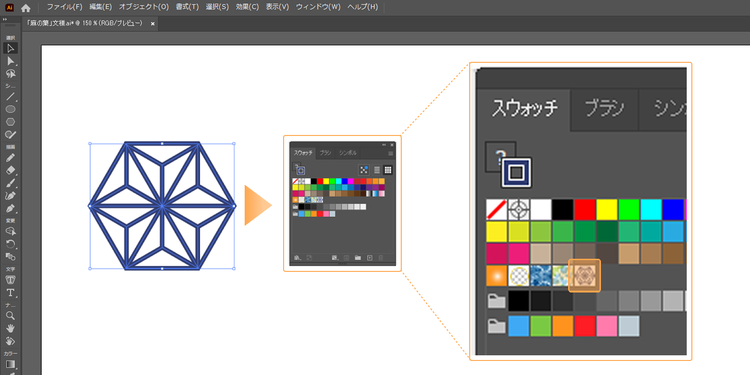The height and width of the screenshot is (375, 750).
Task: Click ブラシ tab in enlarged view
Action: coord(605,110)
